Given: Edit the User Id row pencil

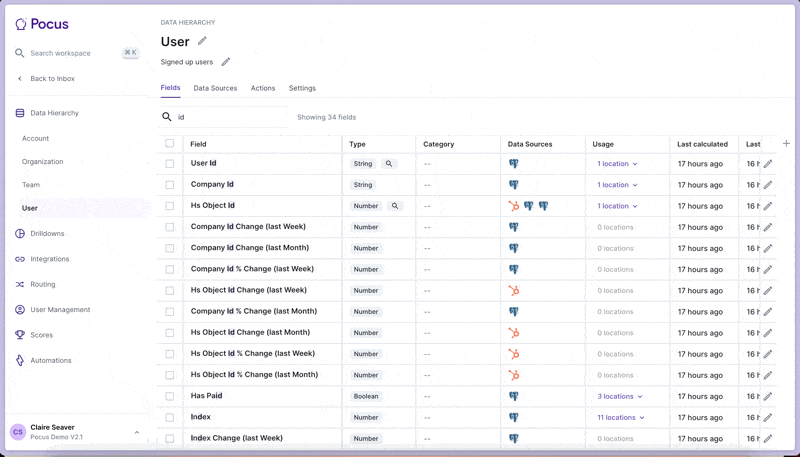Looking at the screenshot, I should [x=768, y=164].
